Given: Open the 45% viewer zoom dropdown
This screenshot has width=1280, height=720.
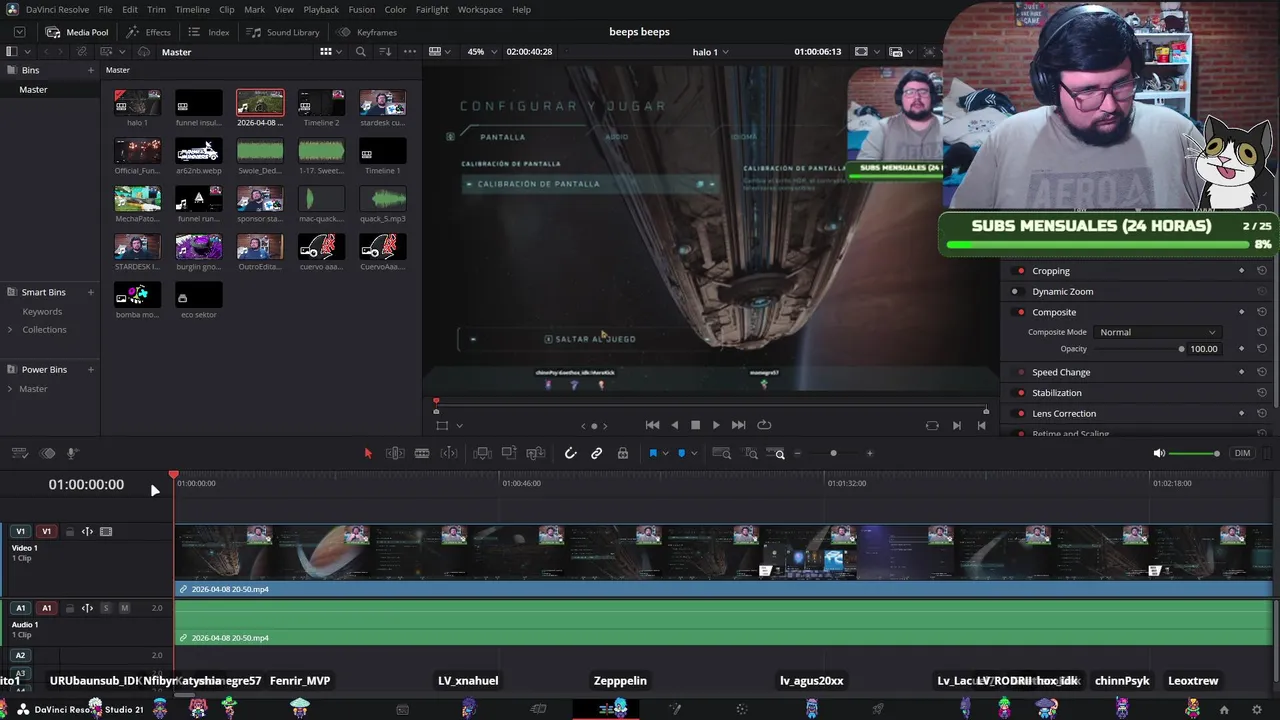Looking at the screenshot, I should pos(482,52).
